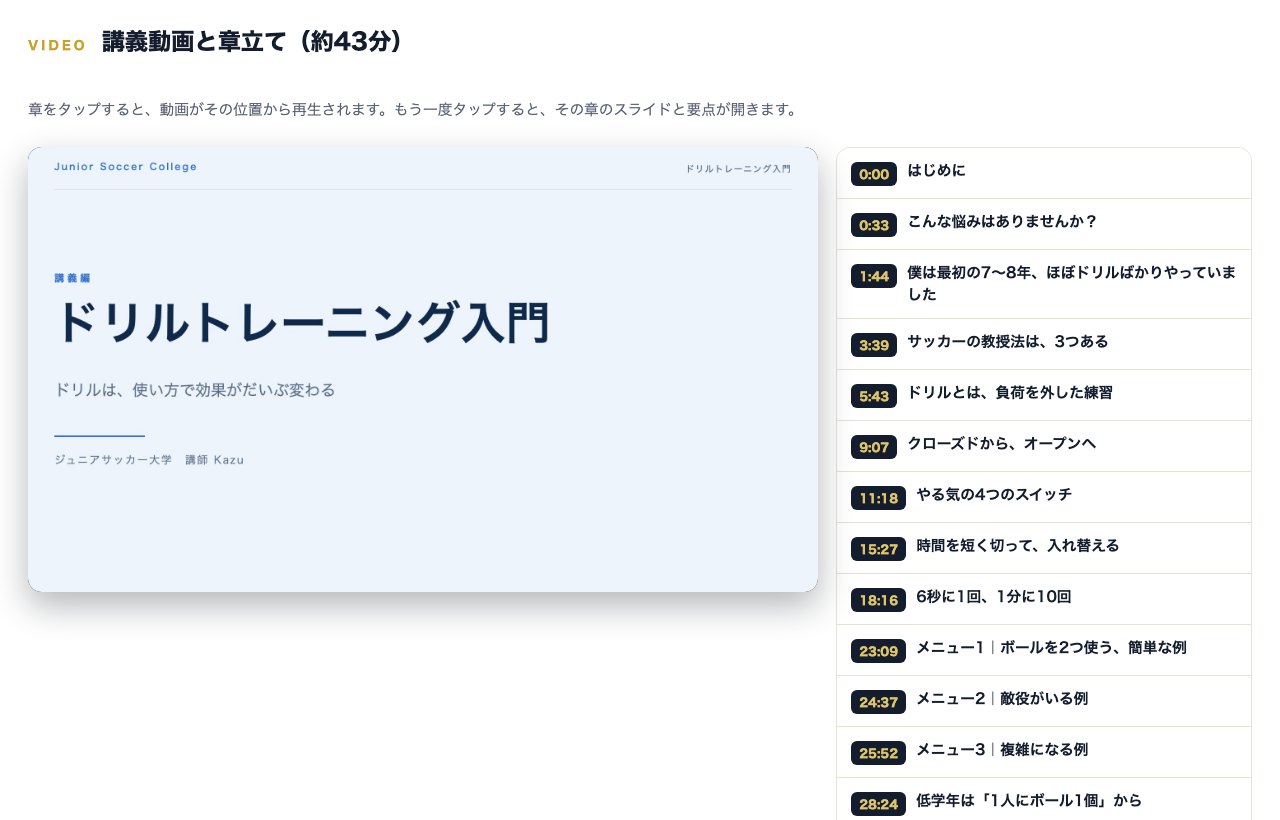Open chapter メニュー2｜敵役がいる例
This screenshot has height=820, width=1280.
tap(1044, 701)
